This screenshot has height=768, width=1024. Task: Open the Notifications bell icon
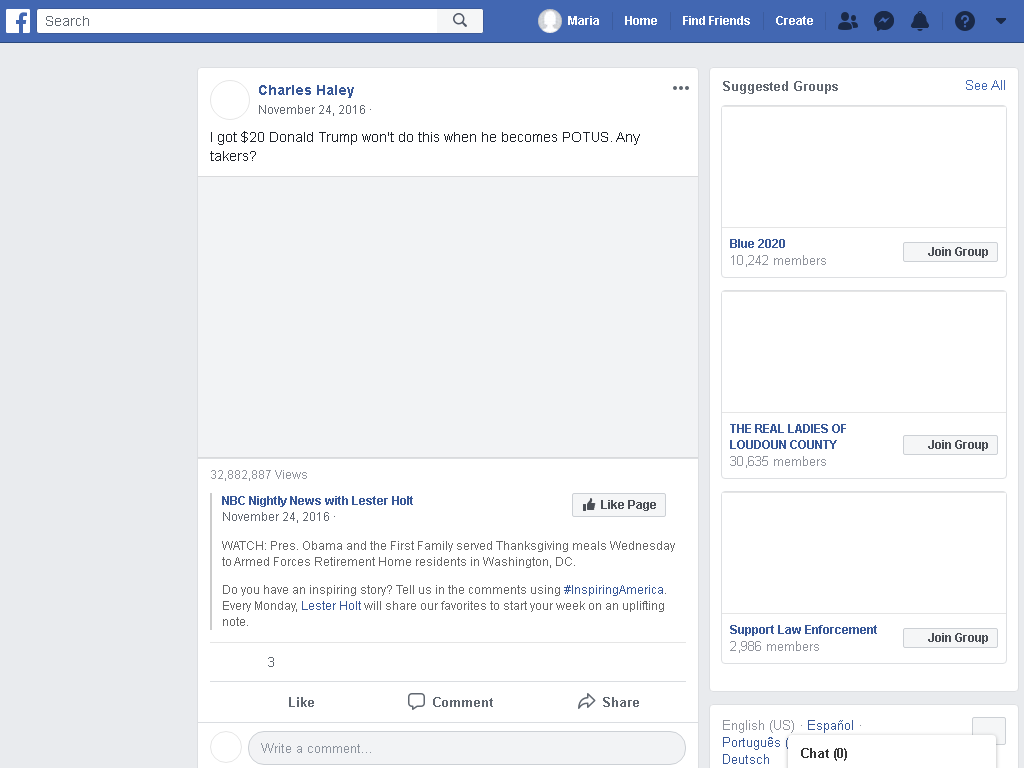920,21
